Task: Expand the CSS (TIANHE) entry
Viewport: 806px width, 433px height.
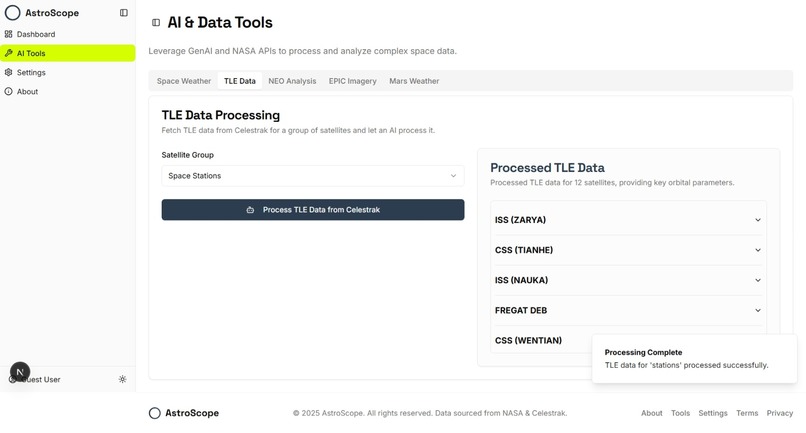Action: tap(628, 250)
